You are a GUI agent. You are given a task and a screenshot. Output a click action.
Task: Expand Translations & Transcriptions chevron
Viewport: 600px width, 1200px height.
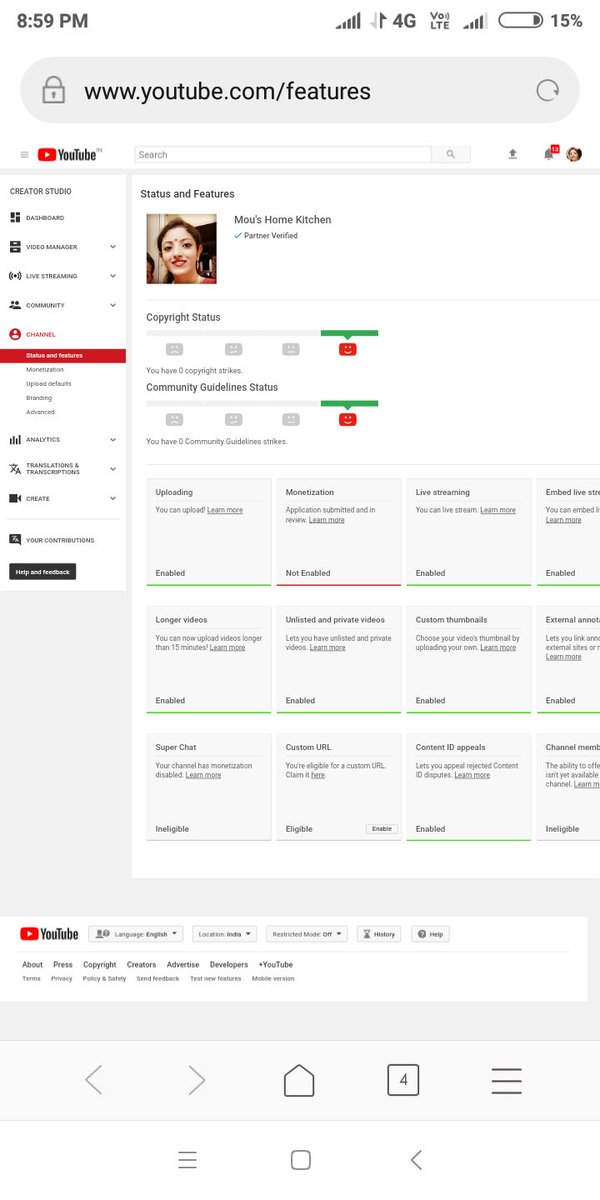(x=113, y=469)
